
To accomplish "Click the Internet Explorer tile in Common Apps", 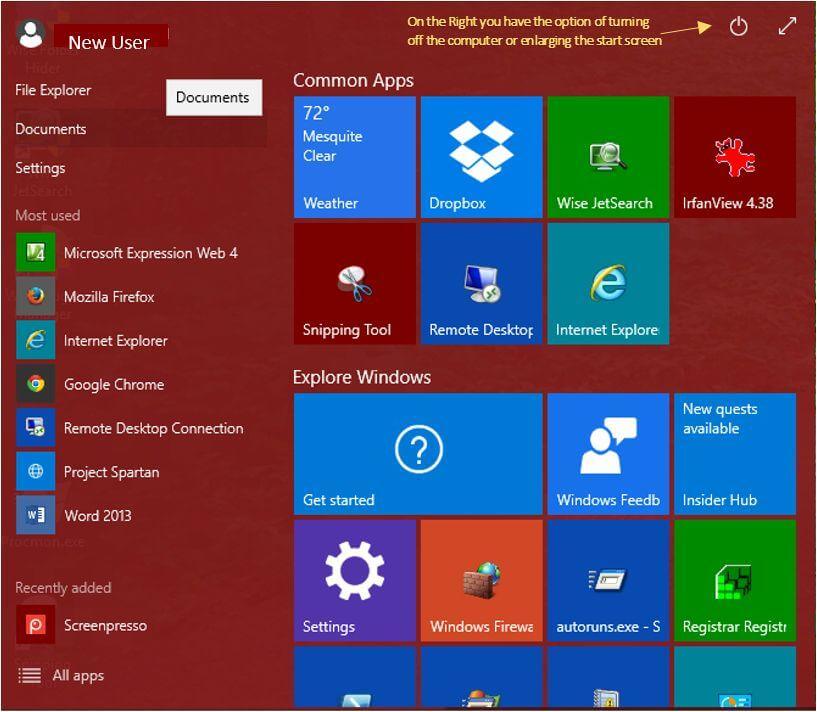I will tap(609, 284).
